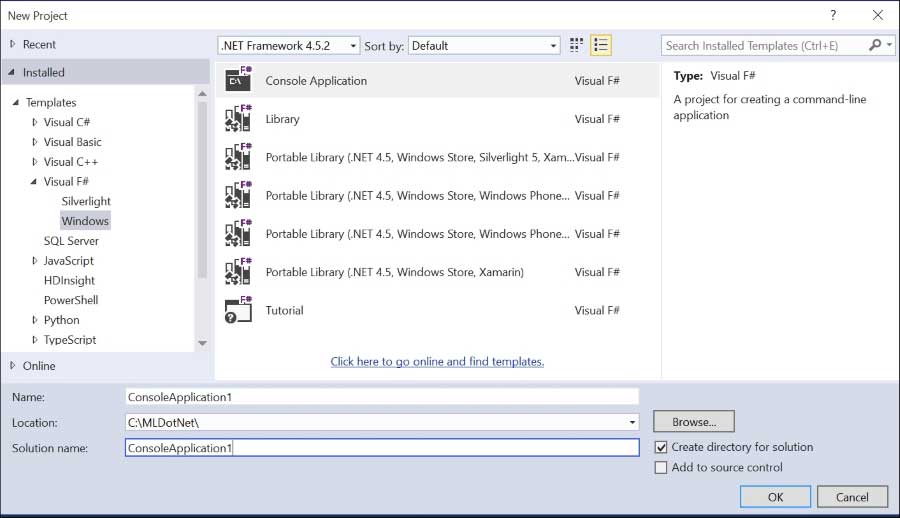Expand the Visual C# node
900x518 pixels.
pyautogui.click(x=35, y=122)
